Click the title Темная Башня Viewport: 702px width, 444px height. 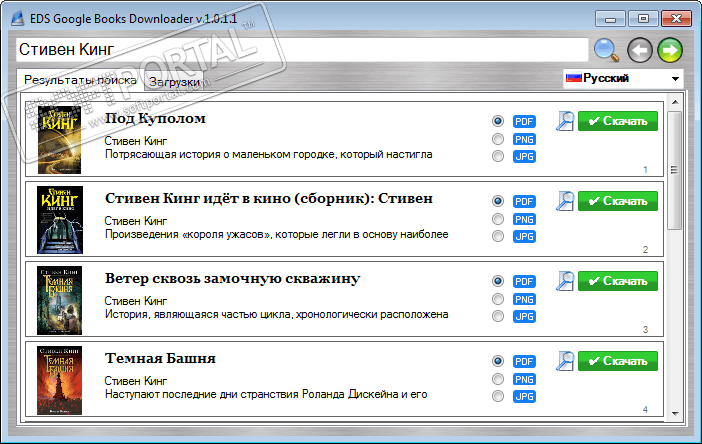pos(160,359)
